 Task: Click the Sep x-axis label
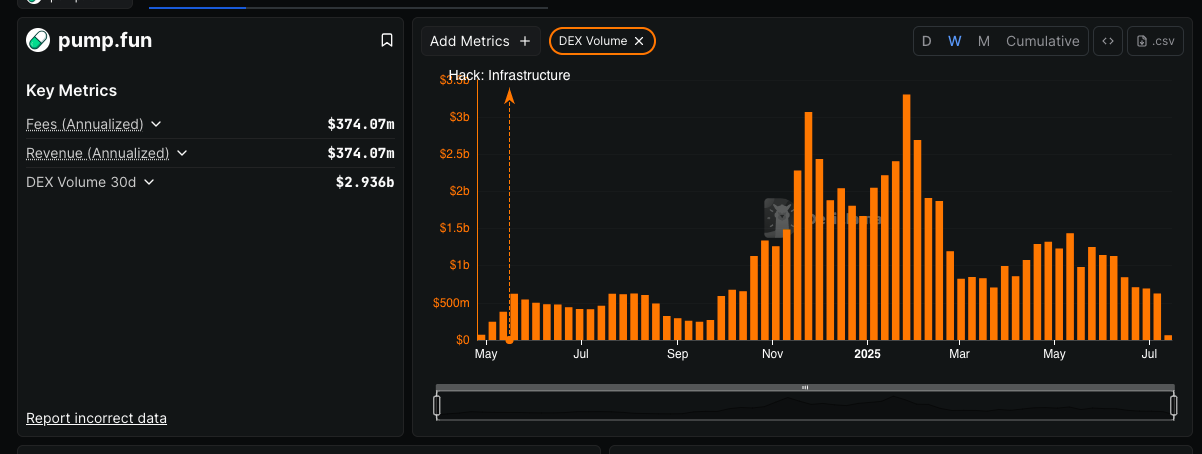pos(678,354)
